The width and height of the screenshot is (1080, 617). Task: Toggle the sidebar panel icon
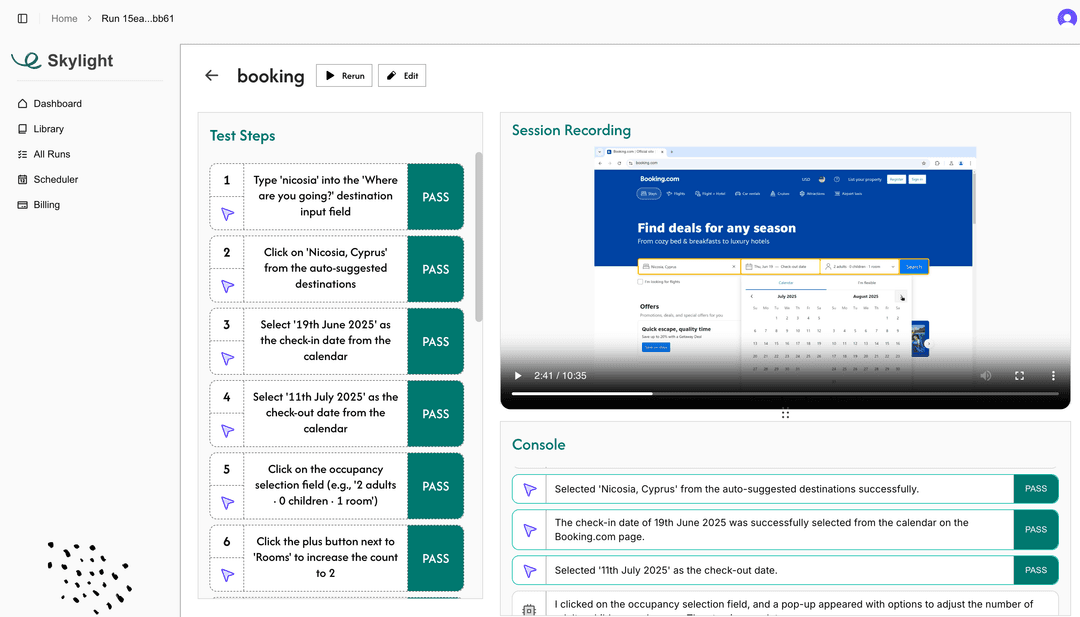pos(23,19)
